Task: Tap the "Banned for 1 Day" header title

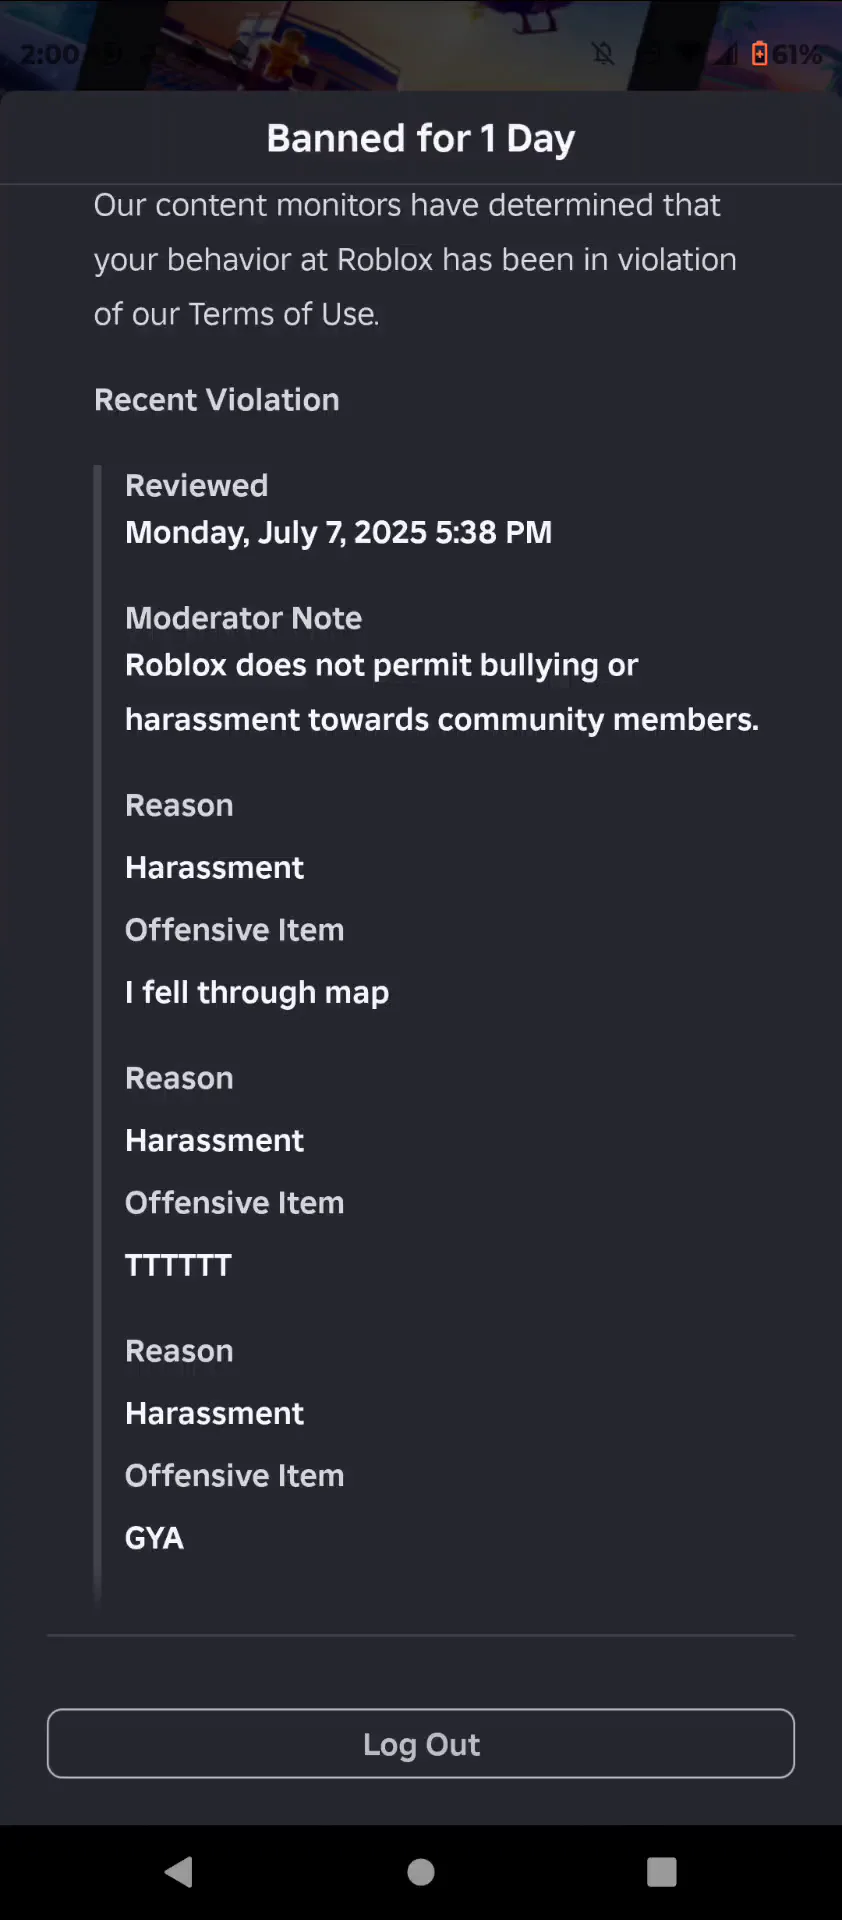Action: (x=421, y=138)
